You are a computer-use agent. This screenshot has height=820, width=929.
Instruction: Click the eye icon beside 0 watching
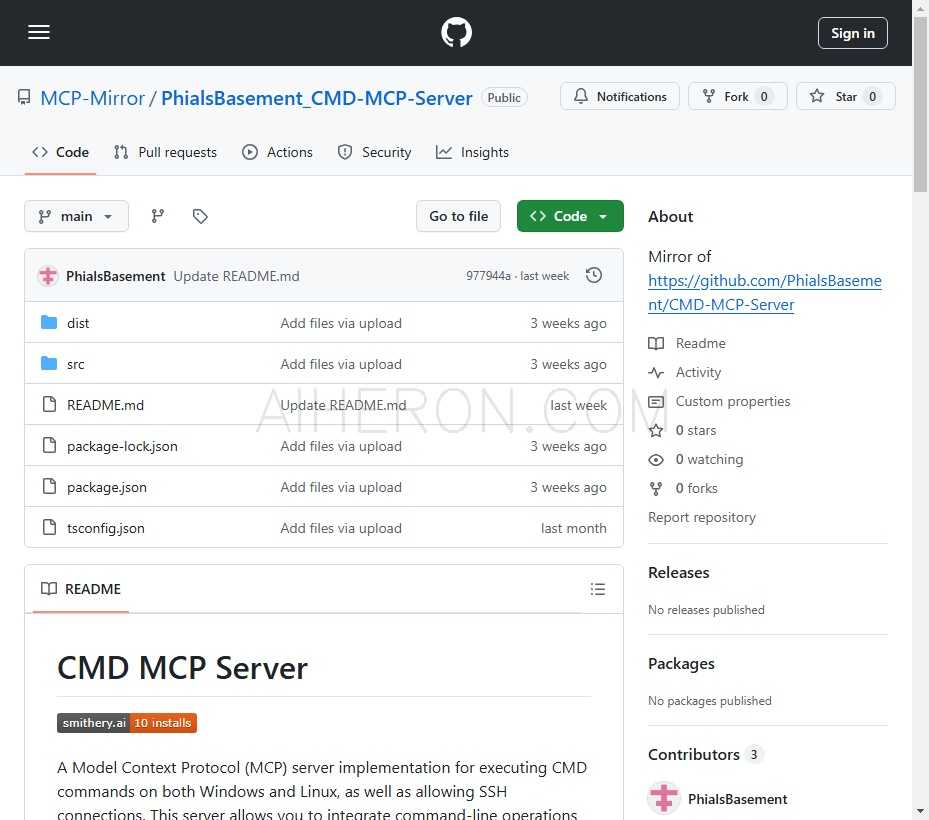point(656,460)
